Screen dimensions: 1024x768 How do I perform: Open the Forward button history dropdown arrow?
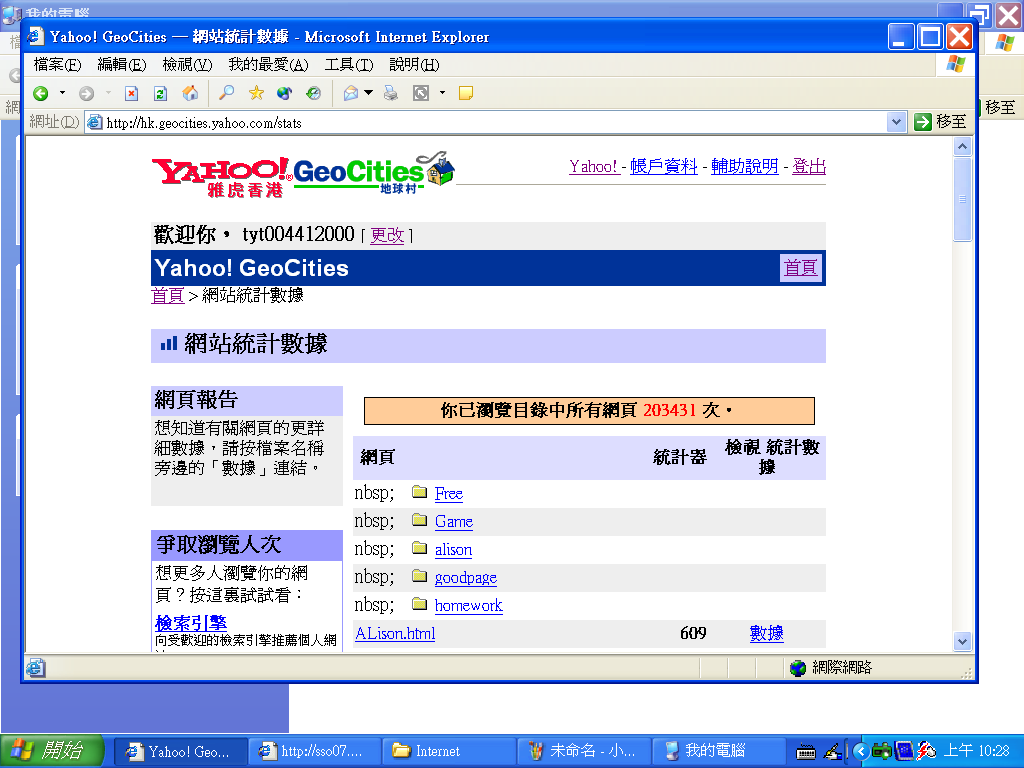tap(108, 93)
